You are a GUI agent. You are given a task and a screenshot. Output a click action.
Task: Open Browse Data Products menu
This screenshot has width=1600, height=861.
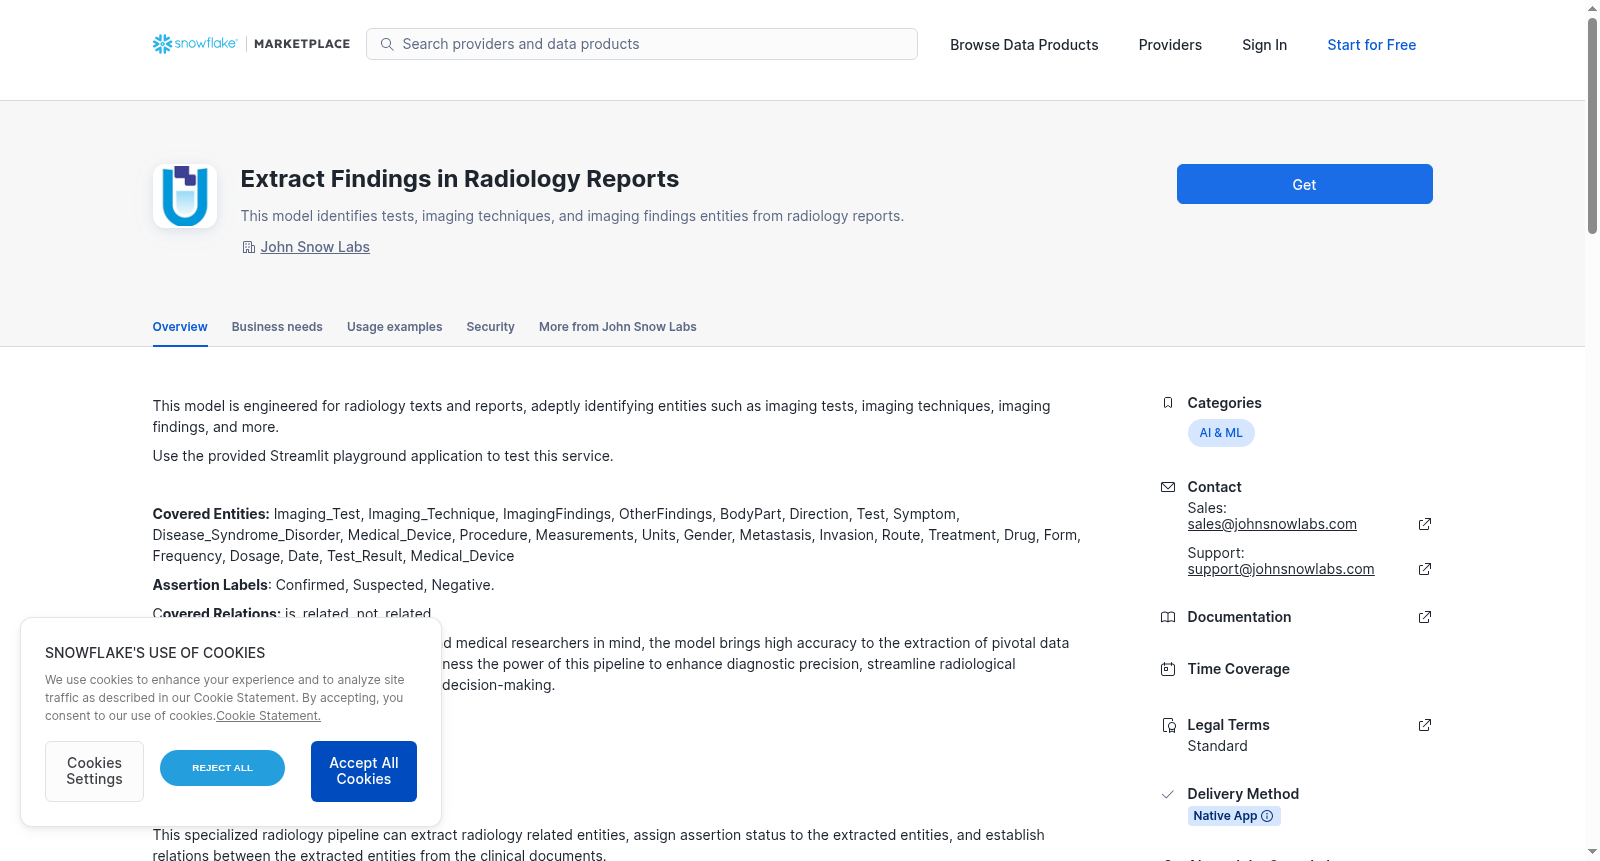click(x=1024, y=45)
